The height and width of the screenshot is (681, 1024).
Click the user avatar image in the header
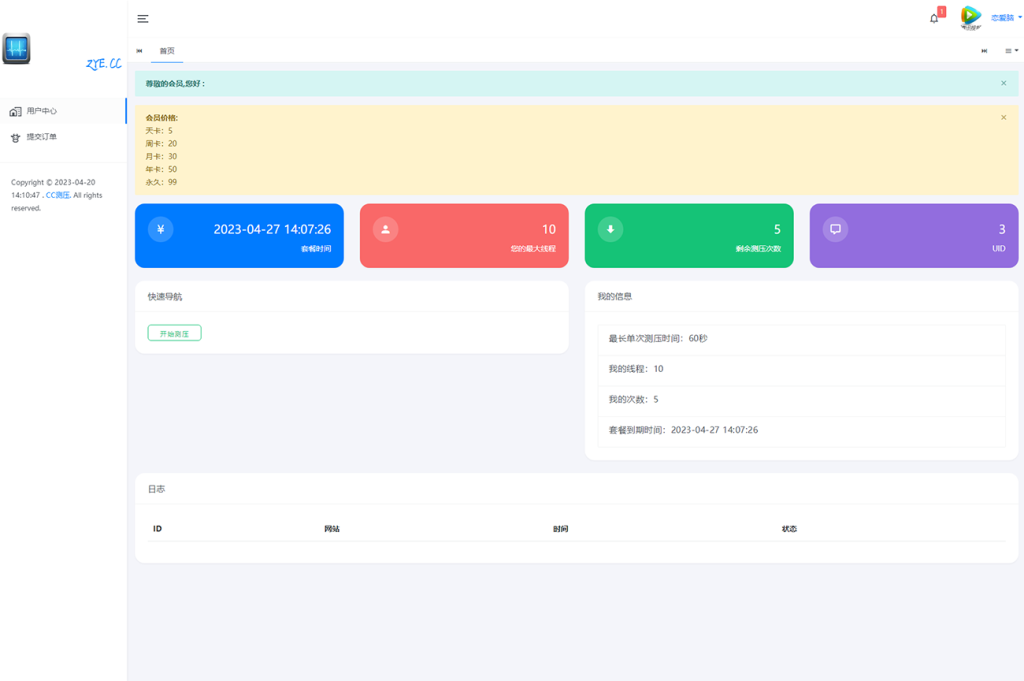970,17
